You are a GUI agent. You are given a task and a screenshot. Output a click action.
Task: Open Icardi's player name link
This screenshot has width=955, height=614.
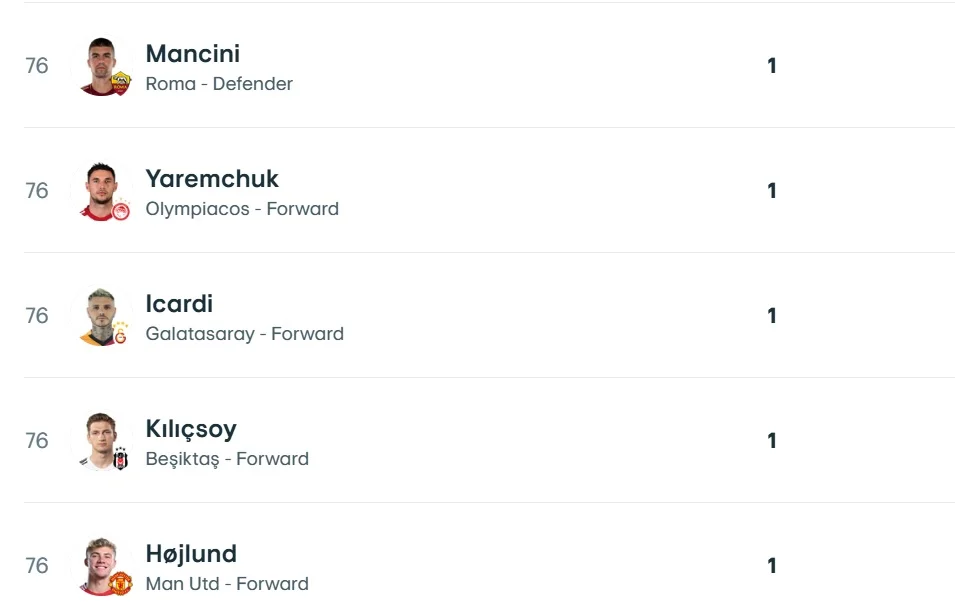179,304
